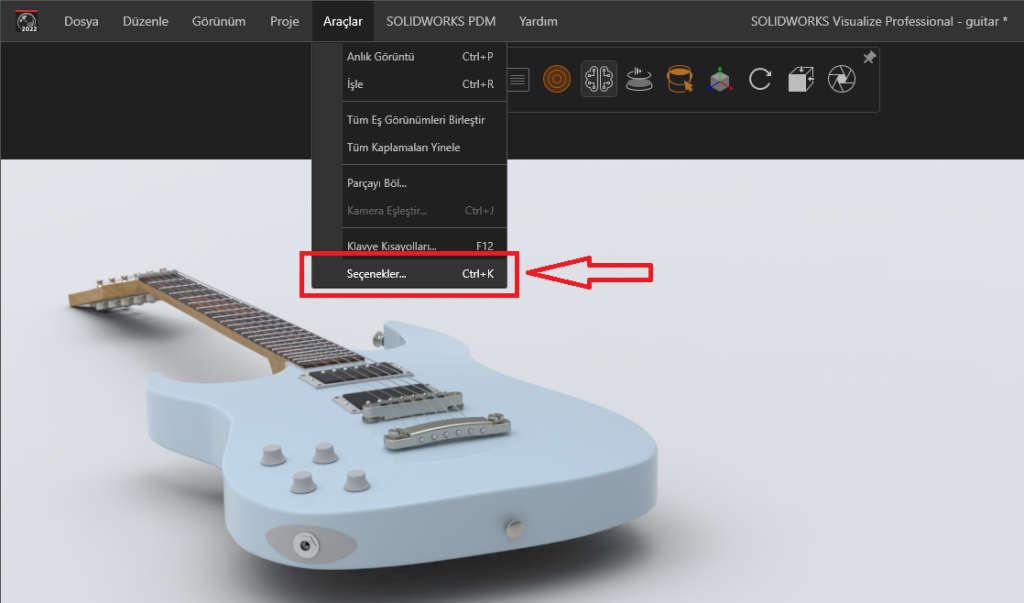Click Klavye Kısayolları... menu item

(391, 245)
